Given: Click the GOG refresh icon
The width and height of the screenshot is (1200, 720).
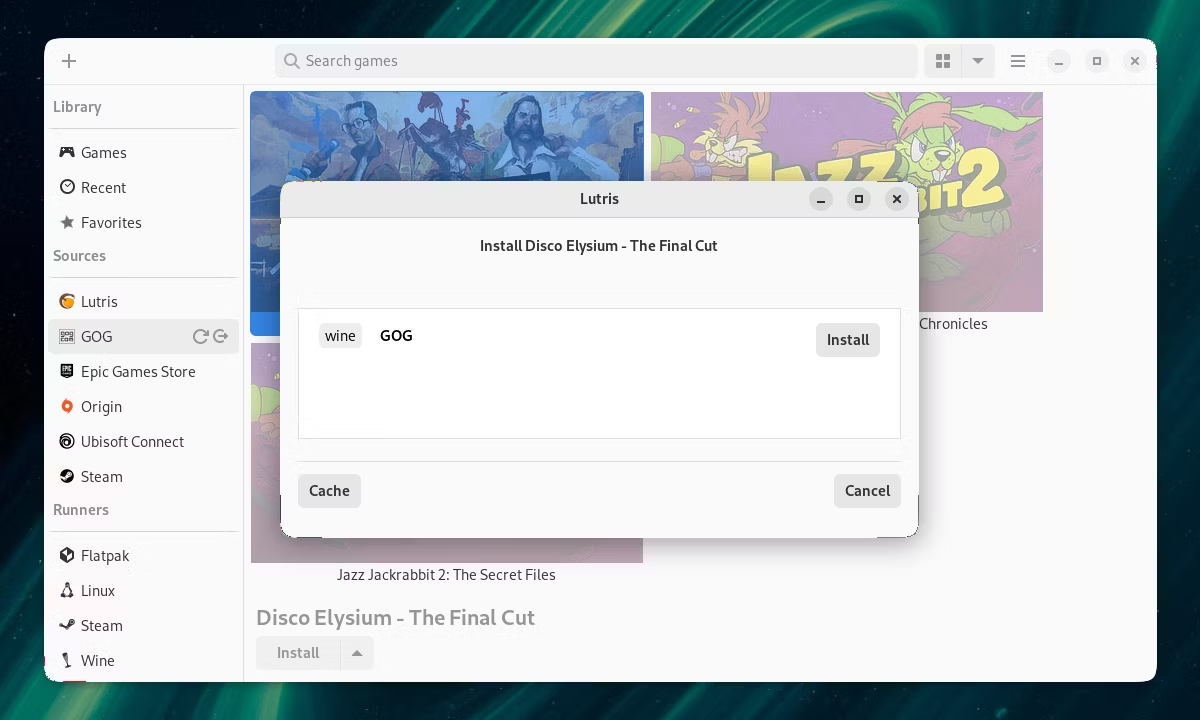Looking at the screenshot, I should coord(200,337).
